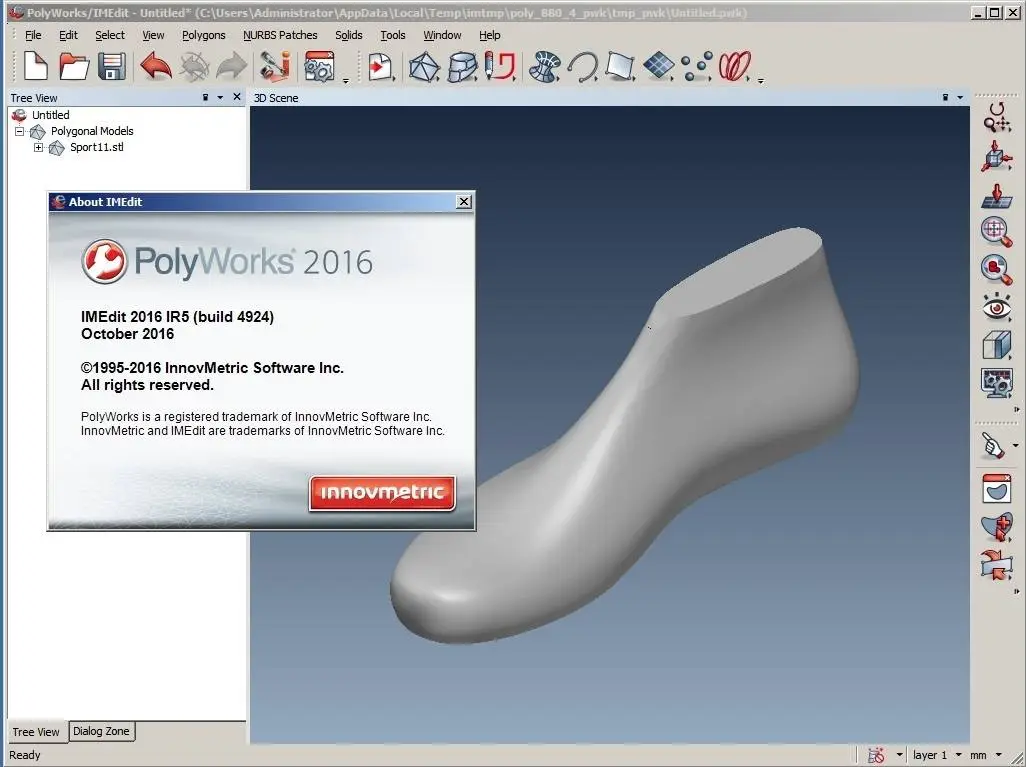Expand the toolbar overflow arrow after red loops icon

(760, 80)
